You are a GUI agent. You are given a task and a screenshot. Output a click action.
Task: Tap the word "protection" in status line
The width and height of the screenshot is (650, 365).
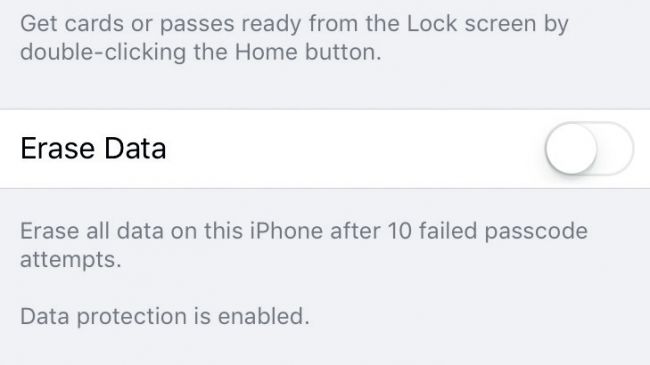click(132, 318)
